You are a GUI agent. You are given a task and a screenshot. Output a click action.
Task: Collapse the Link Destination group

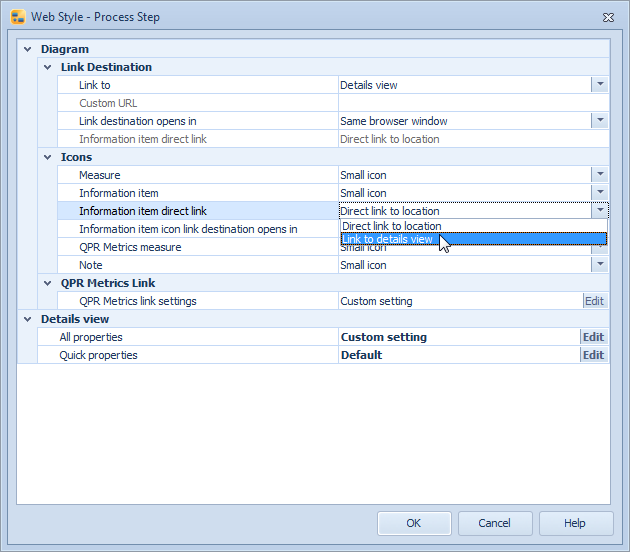tap(47, 67)
